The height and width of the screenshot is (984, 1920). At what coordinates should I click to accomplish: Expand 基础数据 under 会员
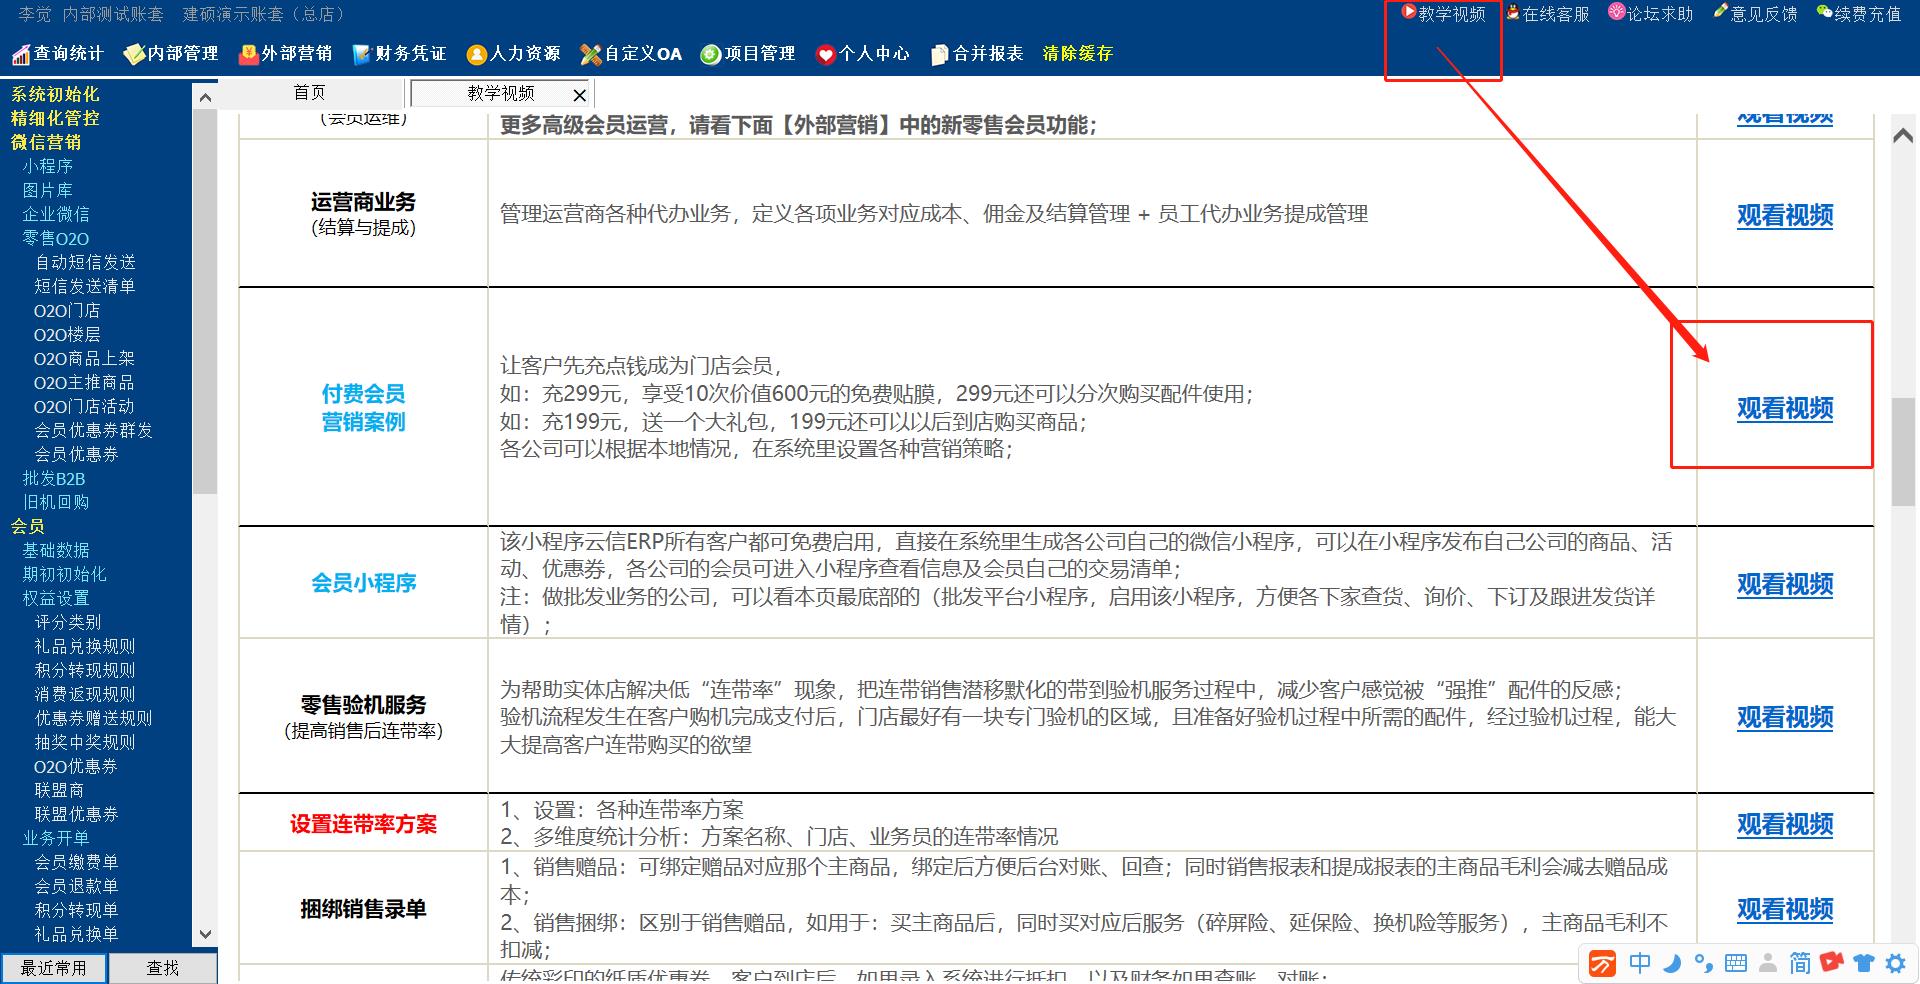[x=56, y=550]
